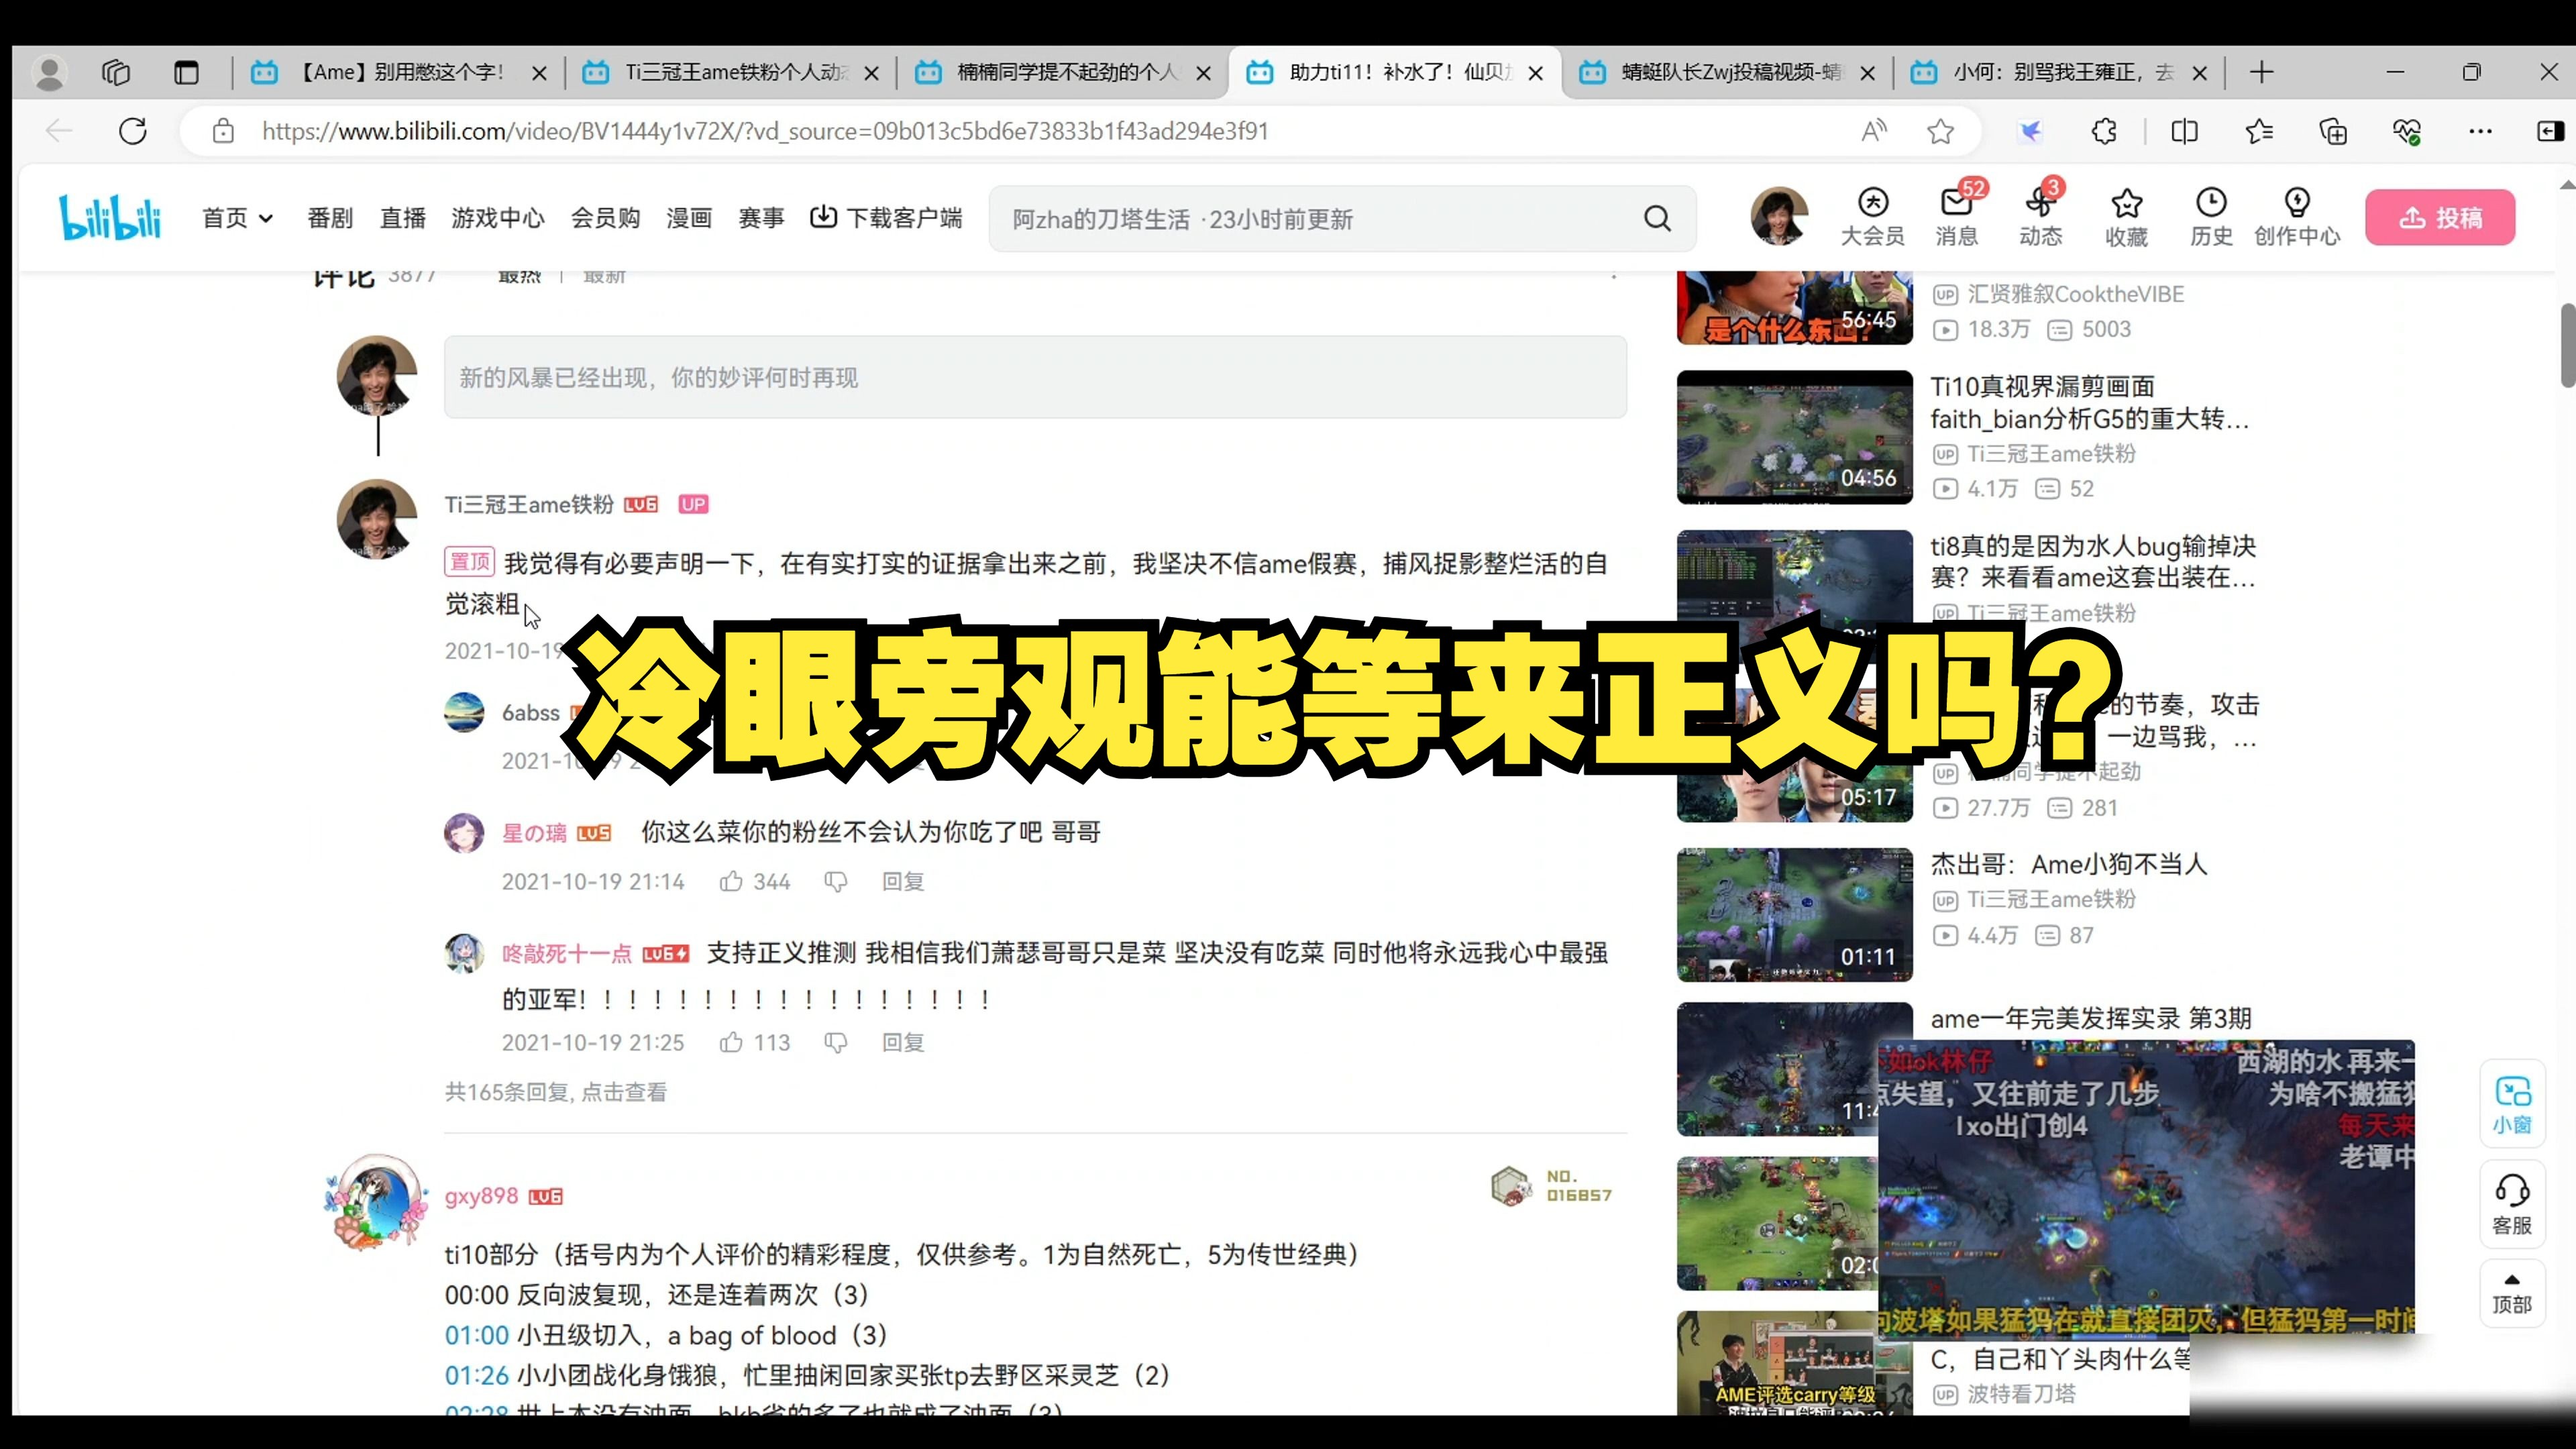Click the pink 投稿 upload button

tap(2440, 217)
